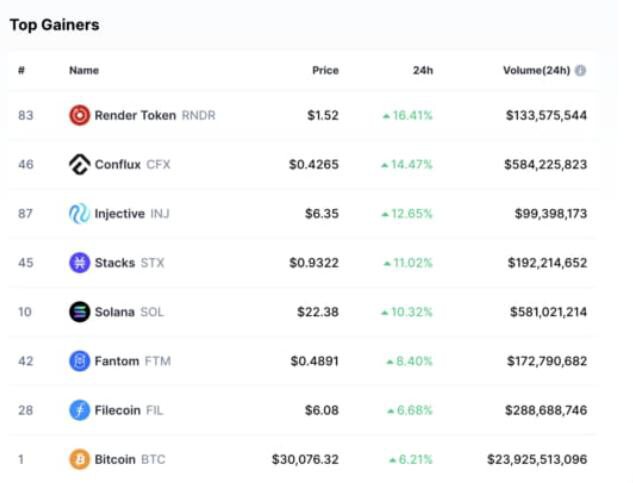This screenshot has height=483, width=633.
Task: Click the Filecoin price $6.08
Action: (x=322, y=410)
